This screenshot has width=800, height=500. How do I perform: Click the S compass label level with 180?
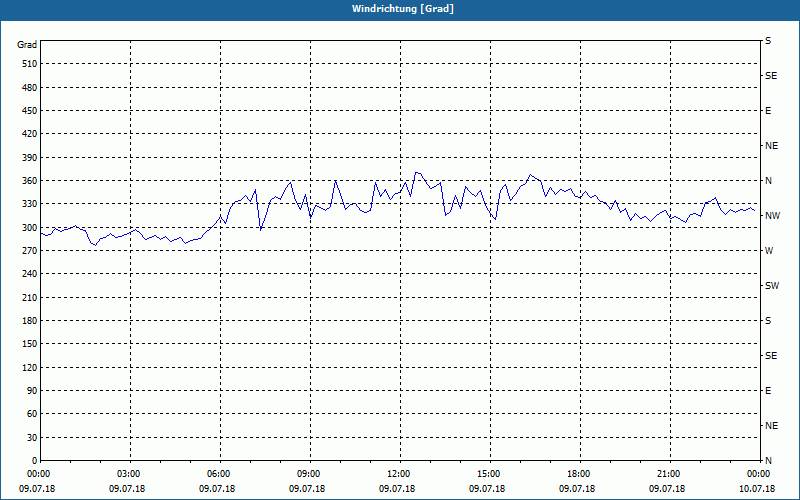coord(768,321)
